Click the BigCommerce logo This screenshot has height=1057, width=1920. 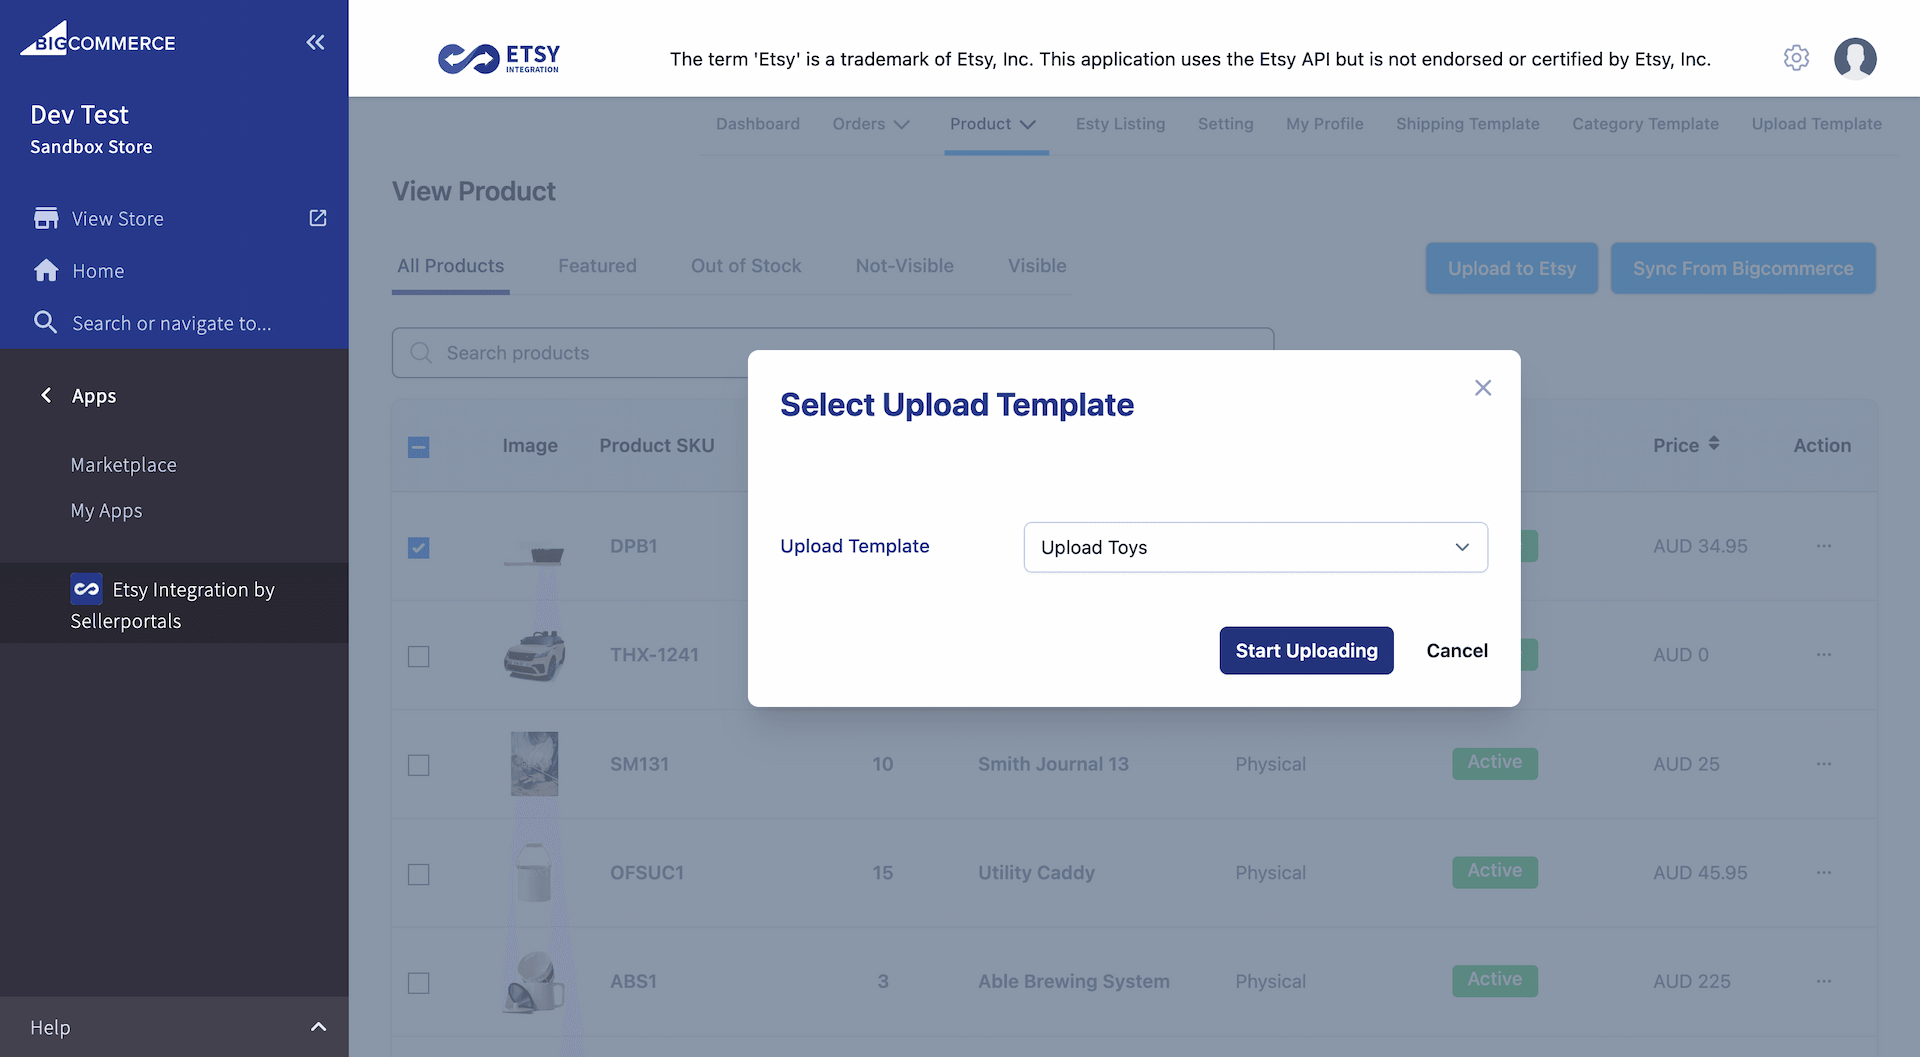[98, 39]
